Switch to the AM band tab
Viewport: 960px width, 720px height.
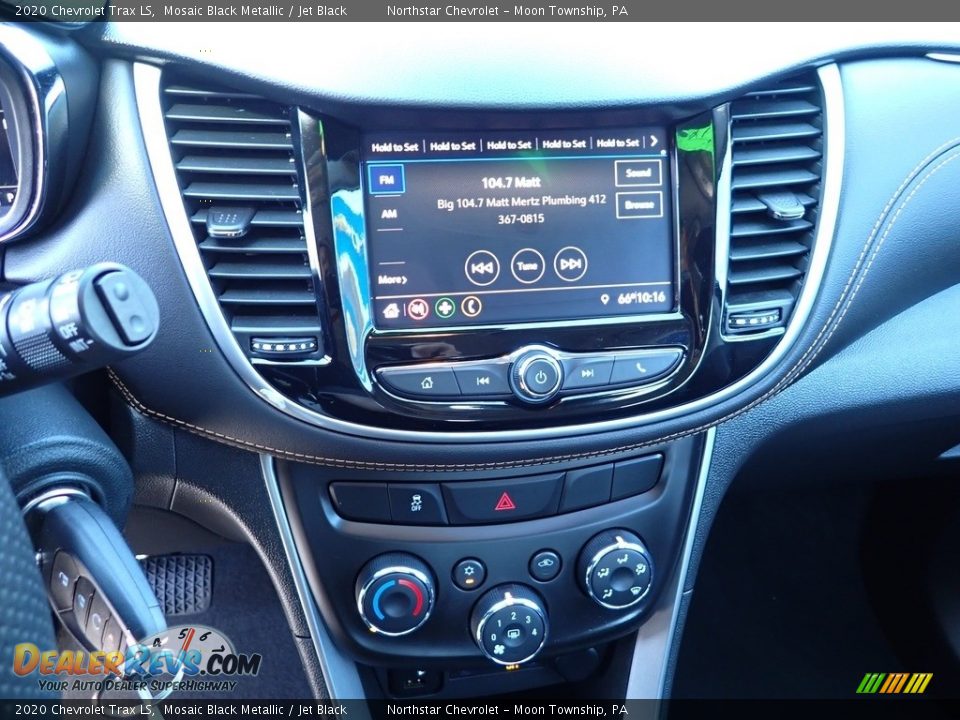click(x=389, y=214)
